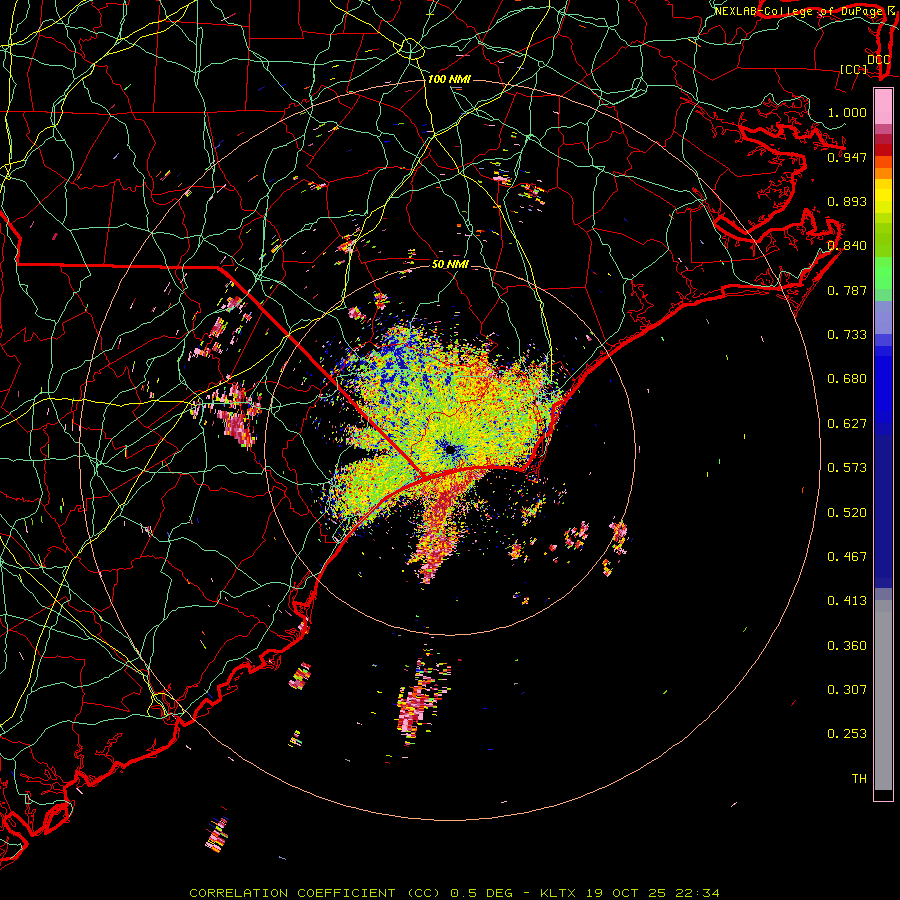This screenshot has width=900, height=900.
Task: Click the 0.253 scale value
Action: pos(847,734)
